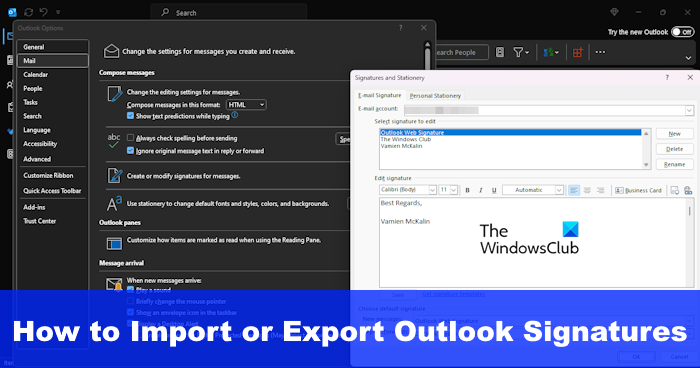Toggle the Try the new Outlook switch

coord(683,32)
